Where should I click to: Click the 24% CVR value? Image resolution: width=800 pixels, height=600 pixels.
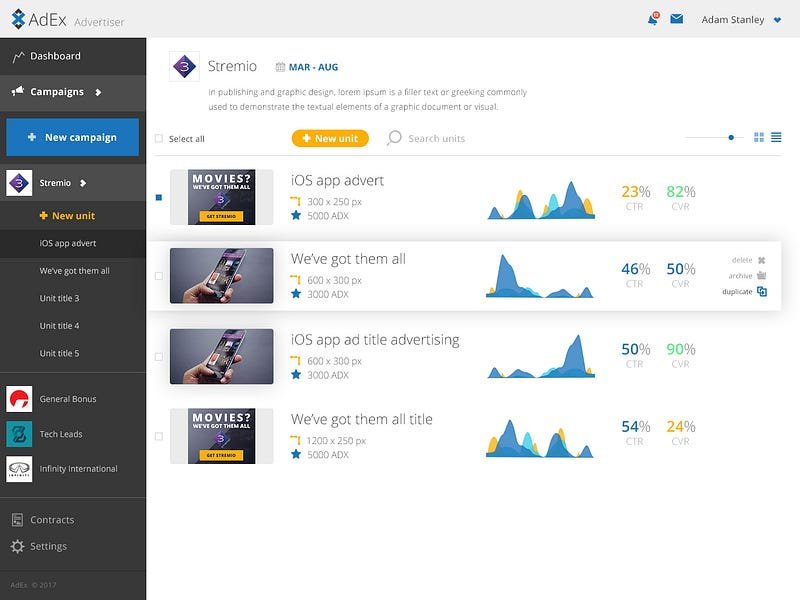click(x=681, y=427)
